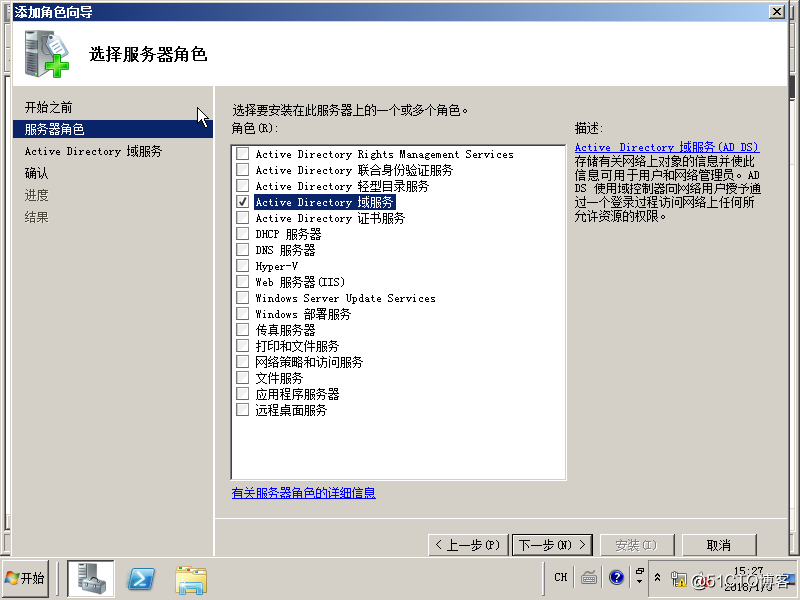Show hidden tray icons arrow
The image size is (800, 600).
658,577
